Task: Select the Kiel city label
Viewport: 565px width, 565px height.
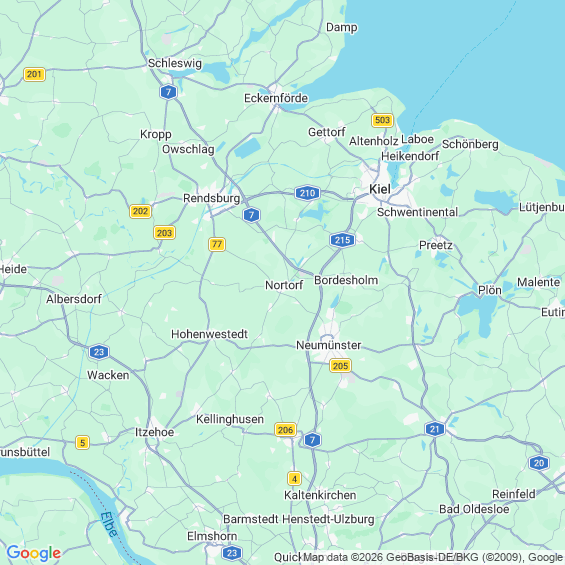Action: click(x=380, y=189)
